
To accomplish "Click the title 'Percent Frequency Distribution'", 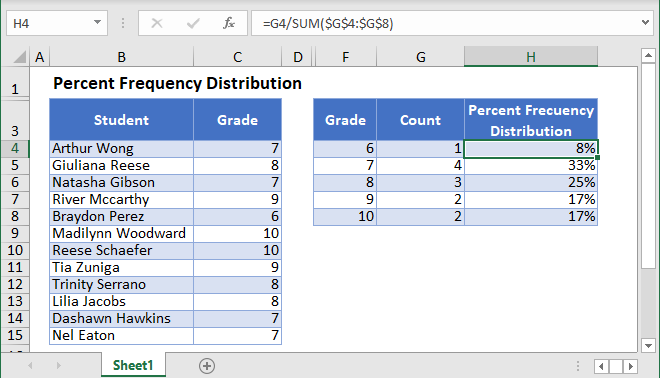I will point(177,83).
